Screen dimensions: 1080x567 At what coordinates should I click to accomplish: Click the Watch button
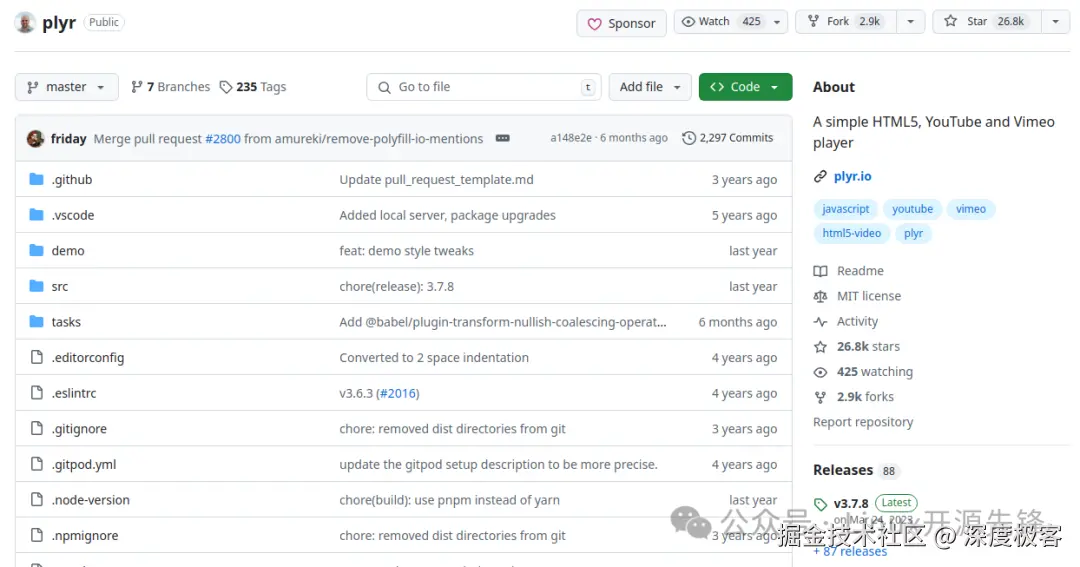[720, 21]
